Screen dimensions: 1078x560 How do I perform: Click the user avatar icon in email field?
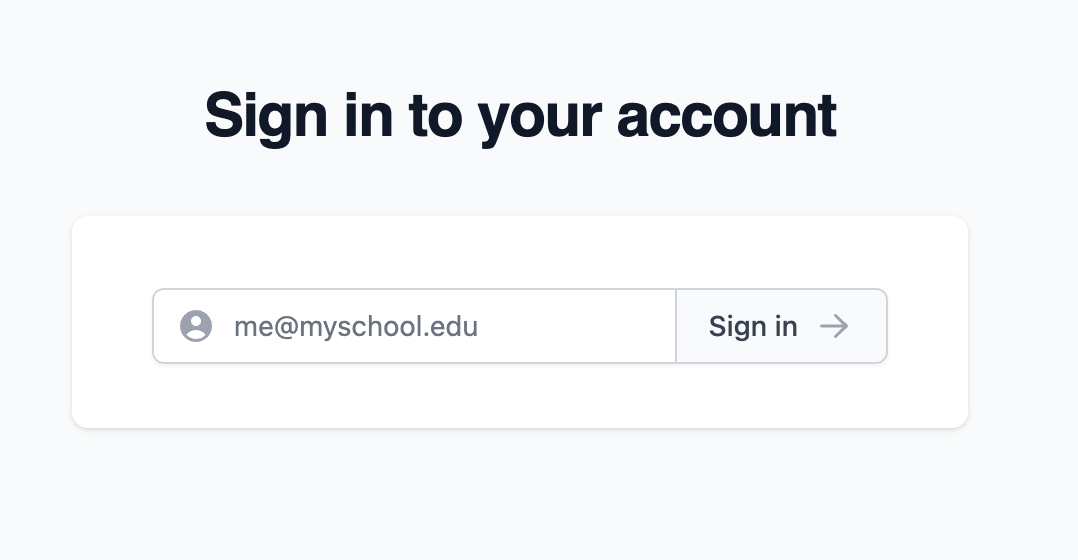coord(196,326)
